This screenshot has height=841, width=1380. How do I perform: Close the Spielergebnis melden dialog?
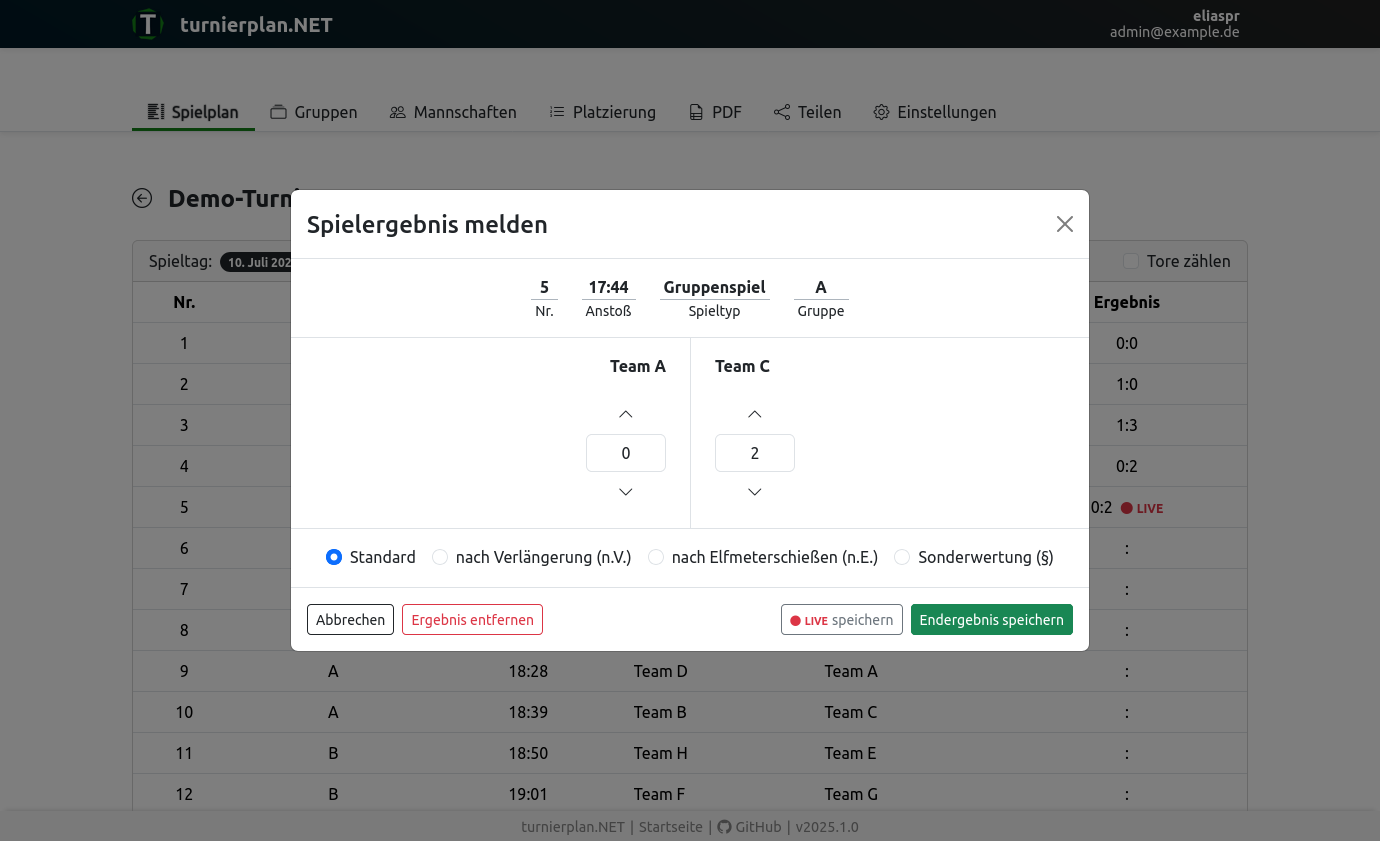1065,224
